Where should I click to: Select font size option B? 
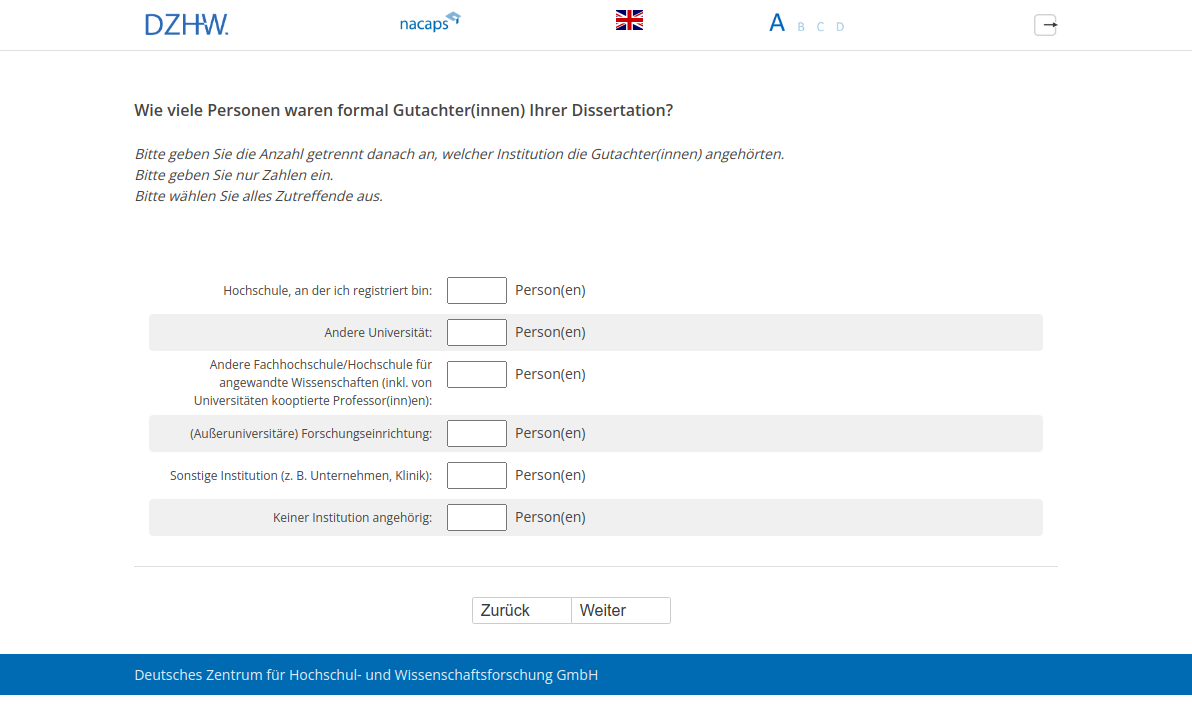click(801, 27)
